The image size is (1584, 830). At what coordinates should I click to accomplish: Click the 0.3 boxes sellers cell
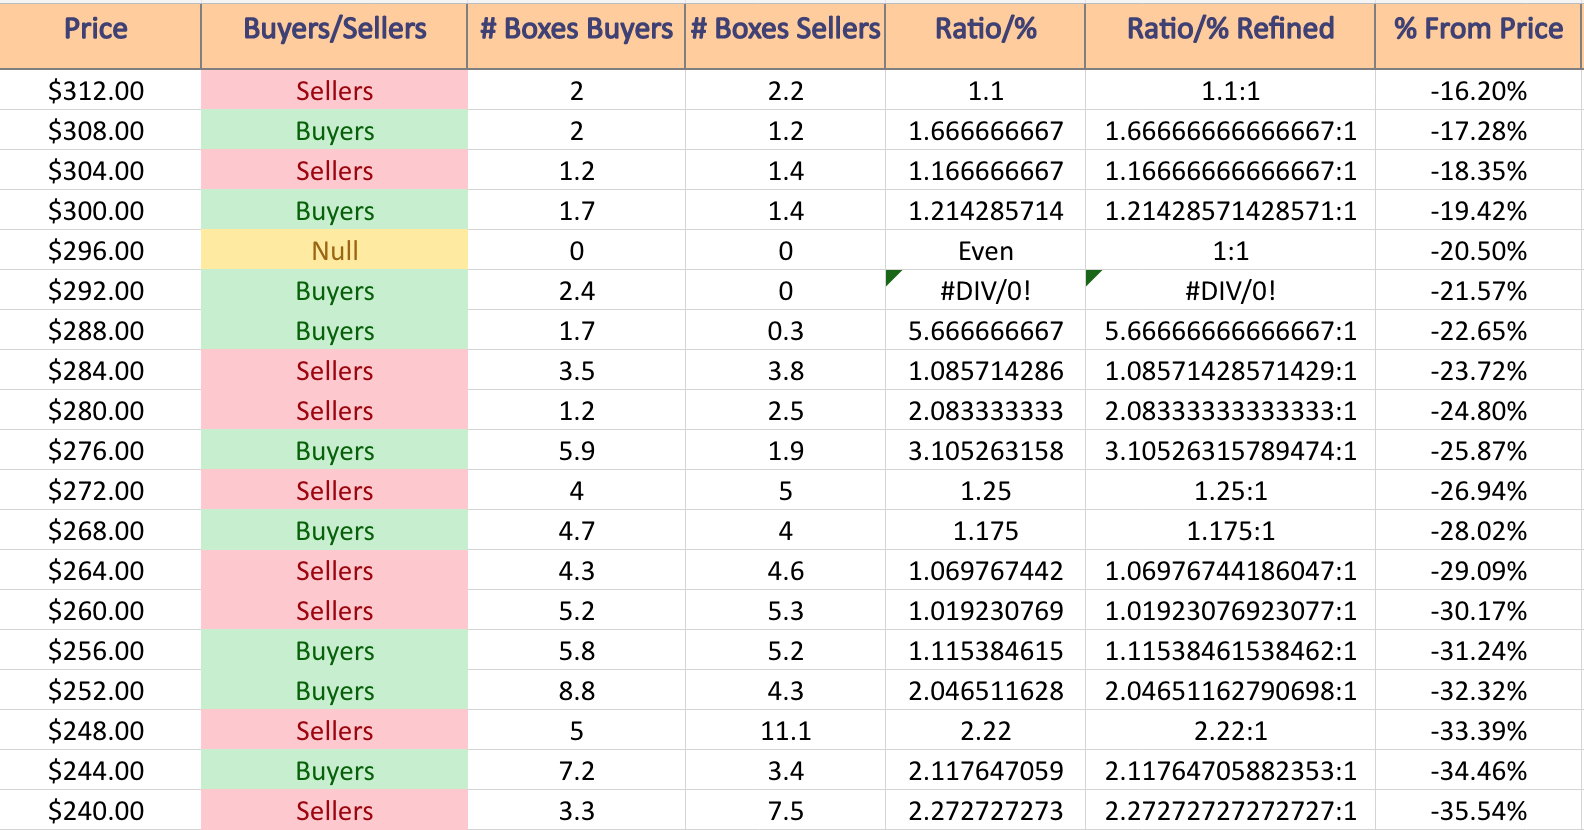click(785, 331)
